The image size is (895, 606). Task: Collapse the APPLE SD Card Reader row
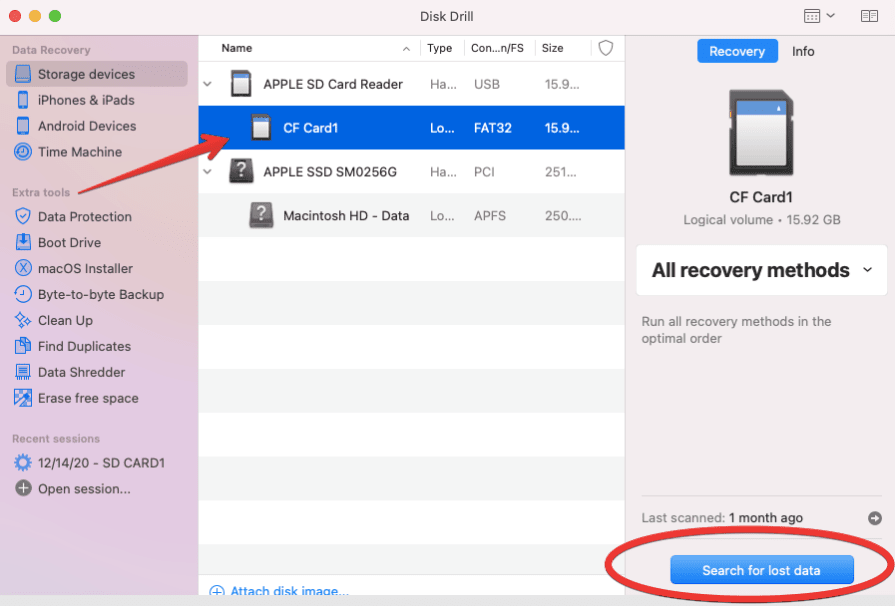[208, 85]
